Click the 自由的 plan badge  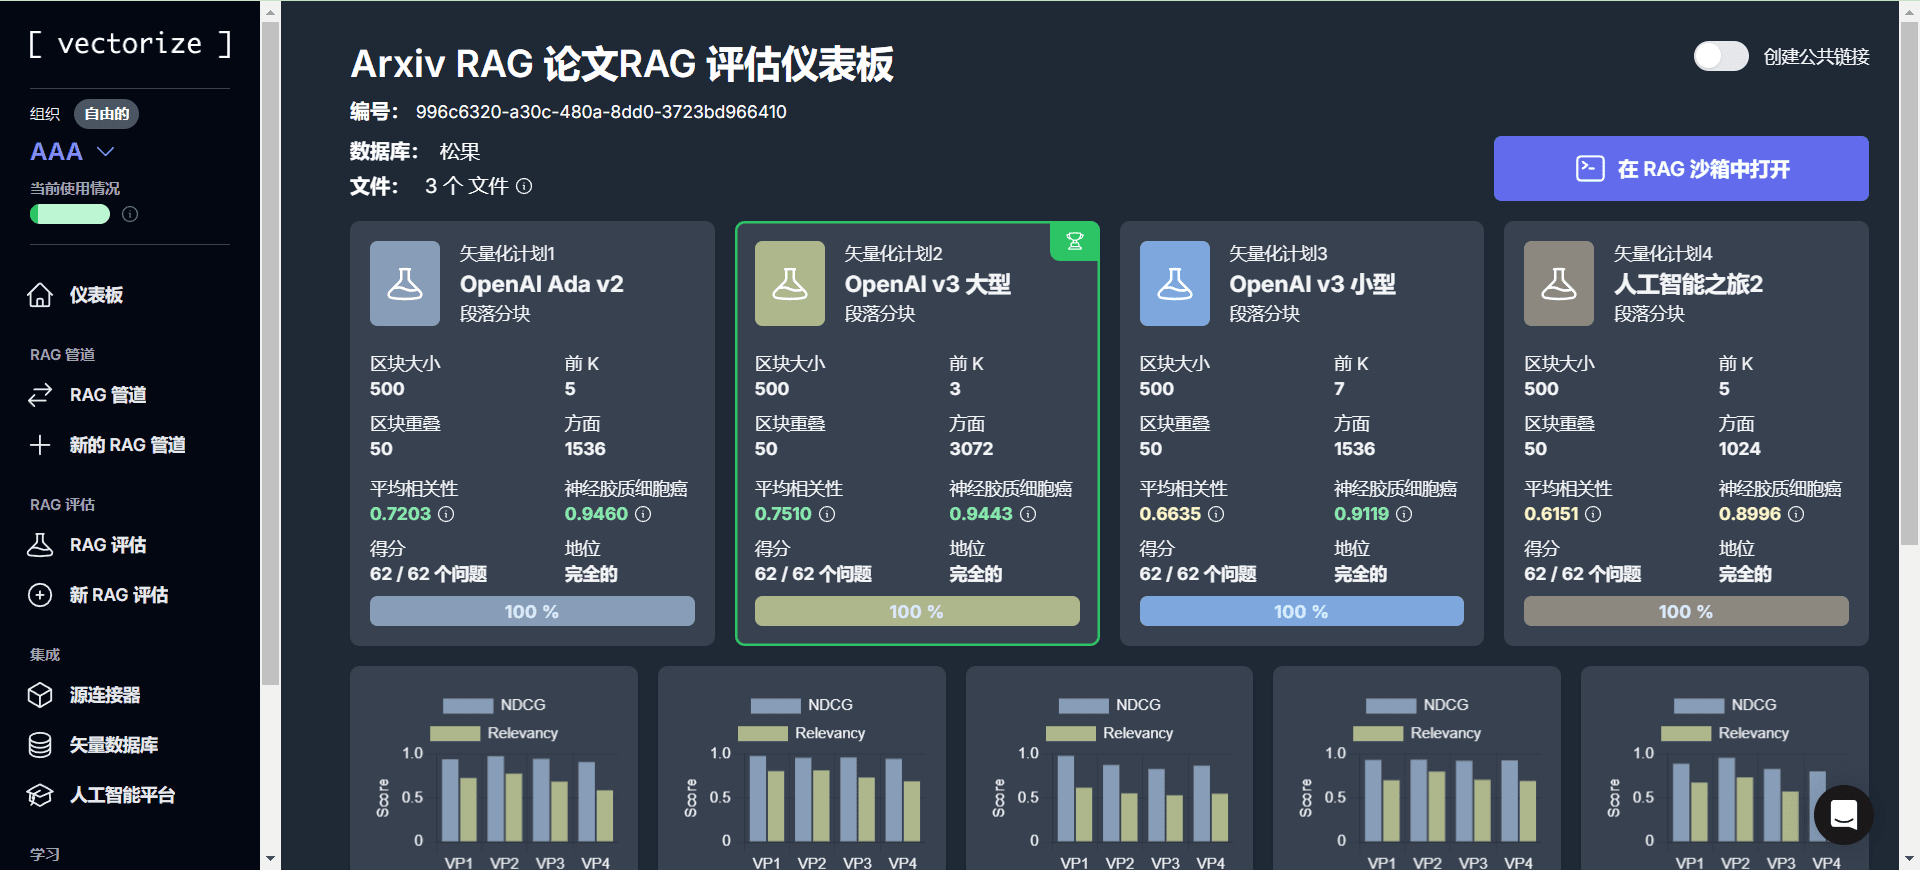click(106, 114)
